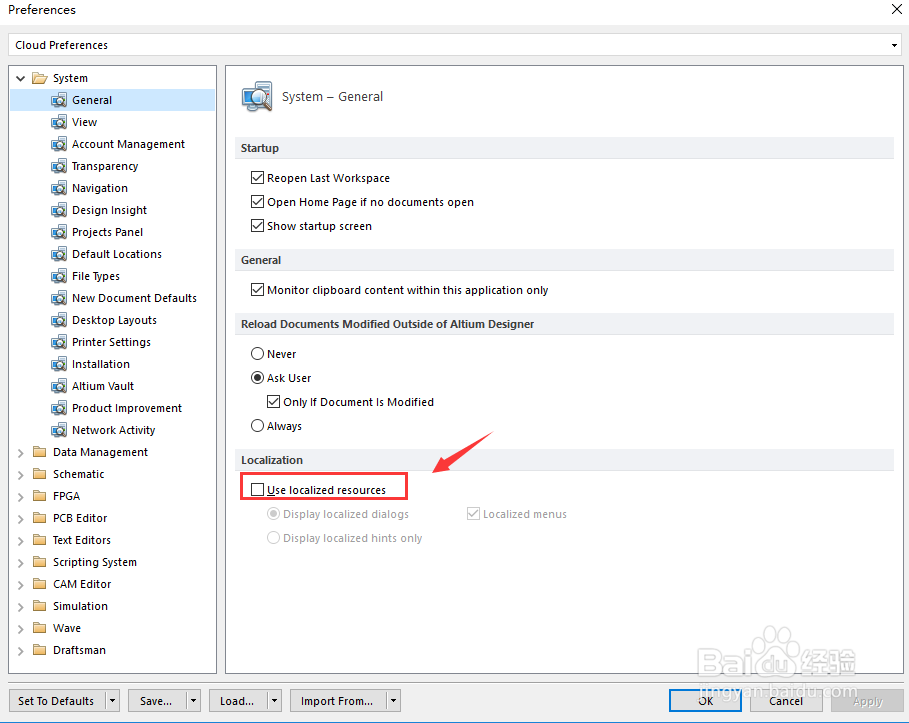This screenshot has width=909, height=723.
Task: Open the Navigation preferences page
Action: pos(100,188)
